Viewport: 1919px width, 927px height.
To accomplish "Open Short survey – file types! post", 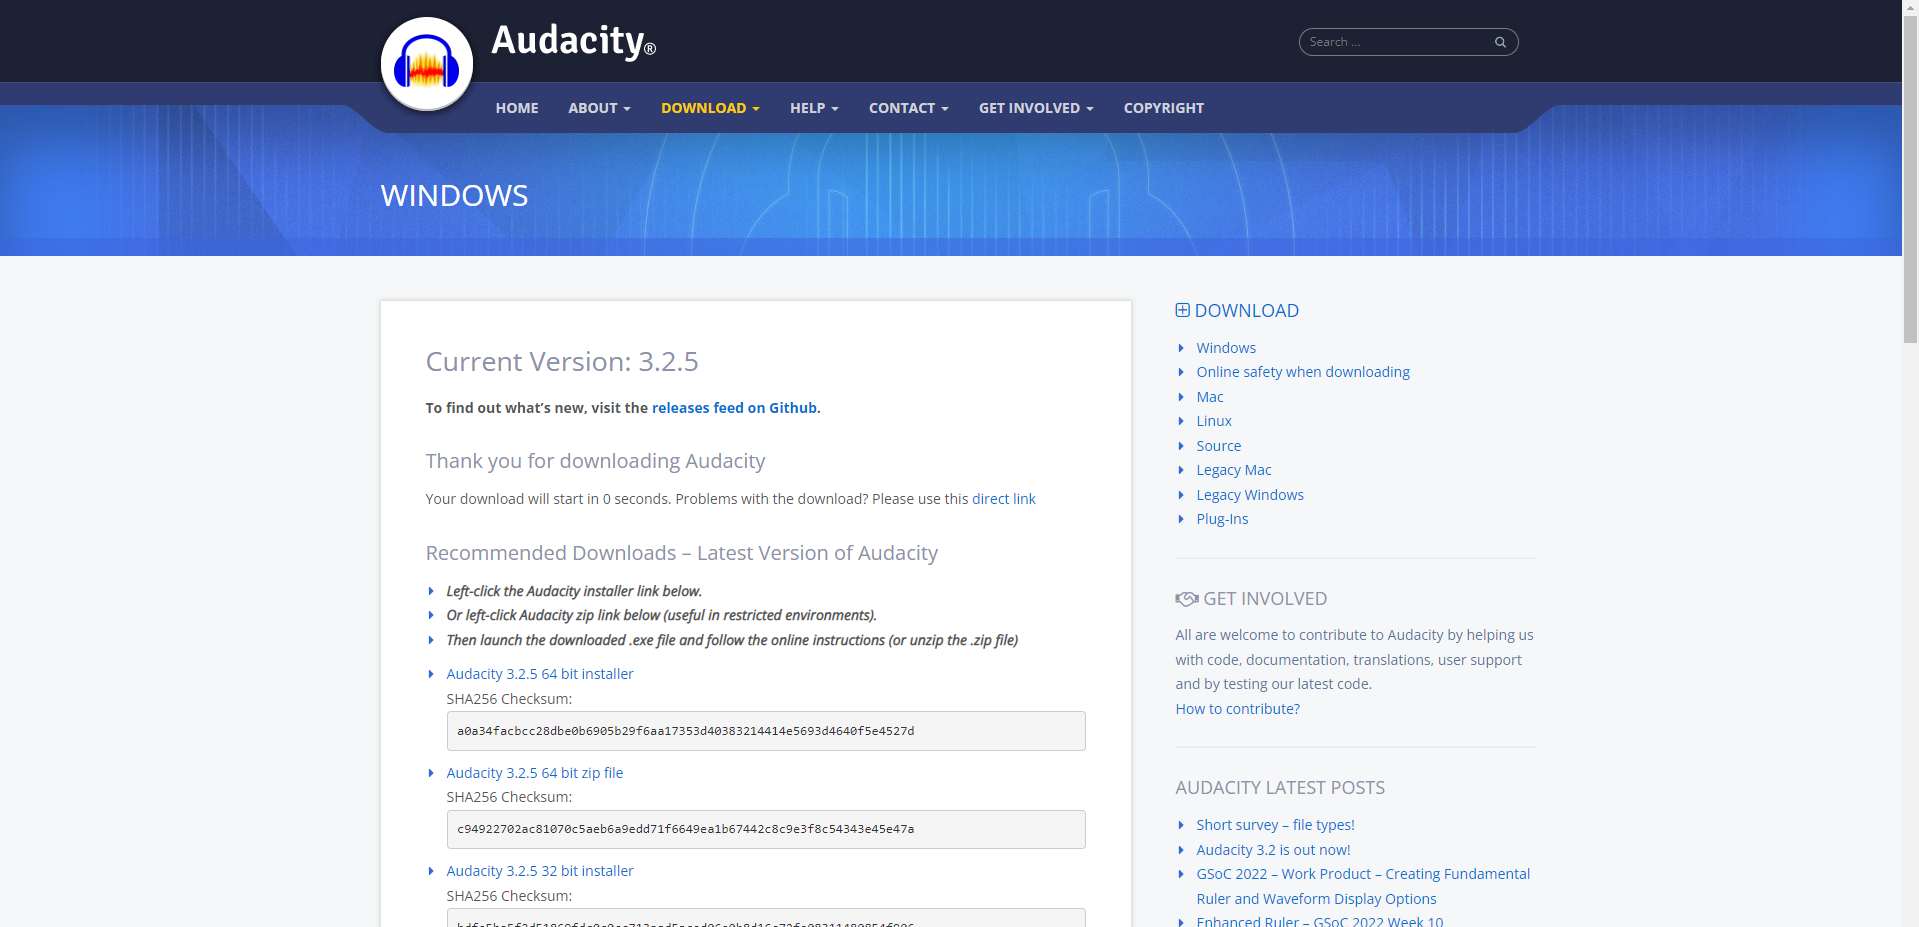I will pyautogui.click(x=1276, y=825).
